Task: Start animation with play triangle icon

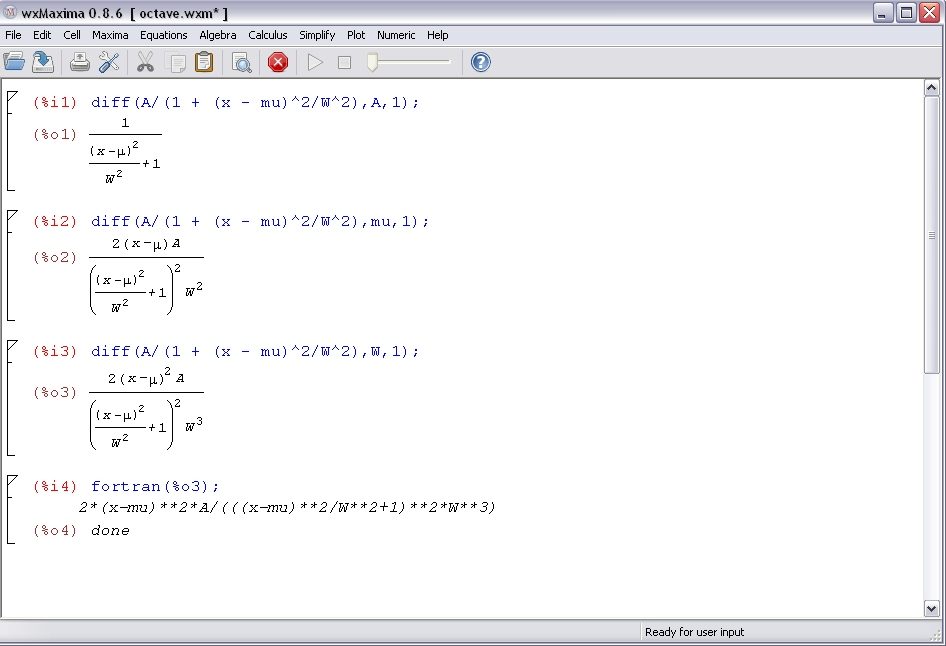Action: tap(315, 62)
